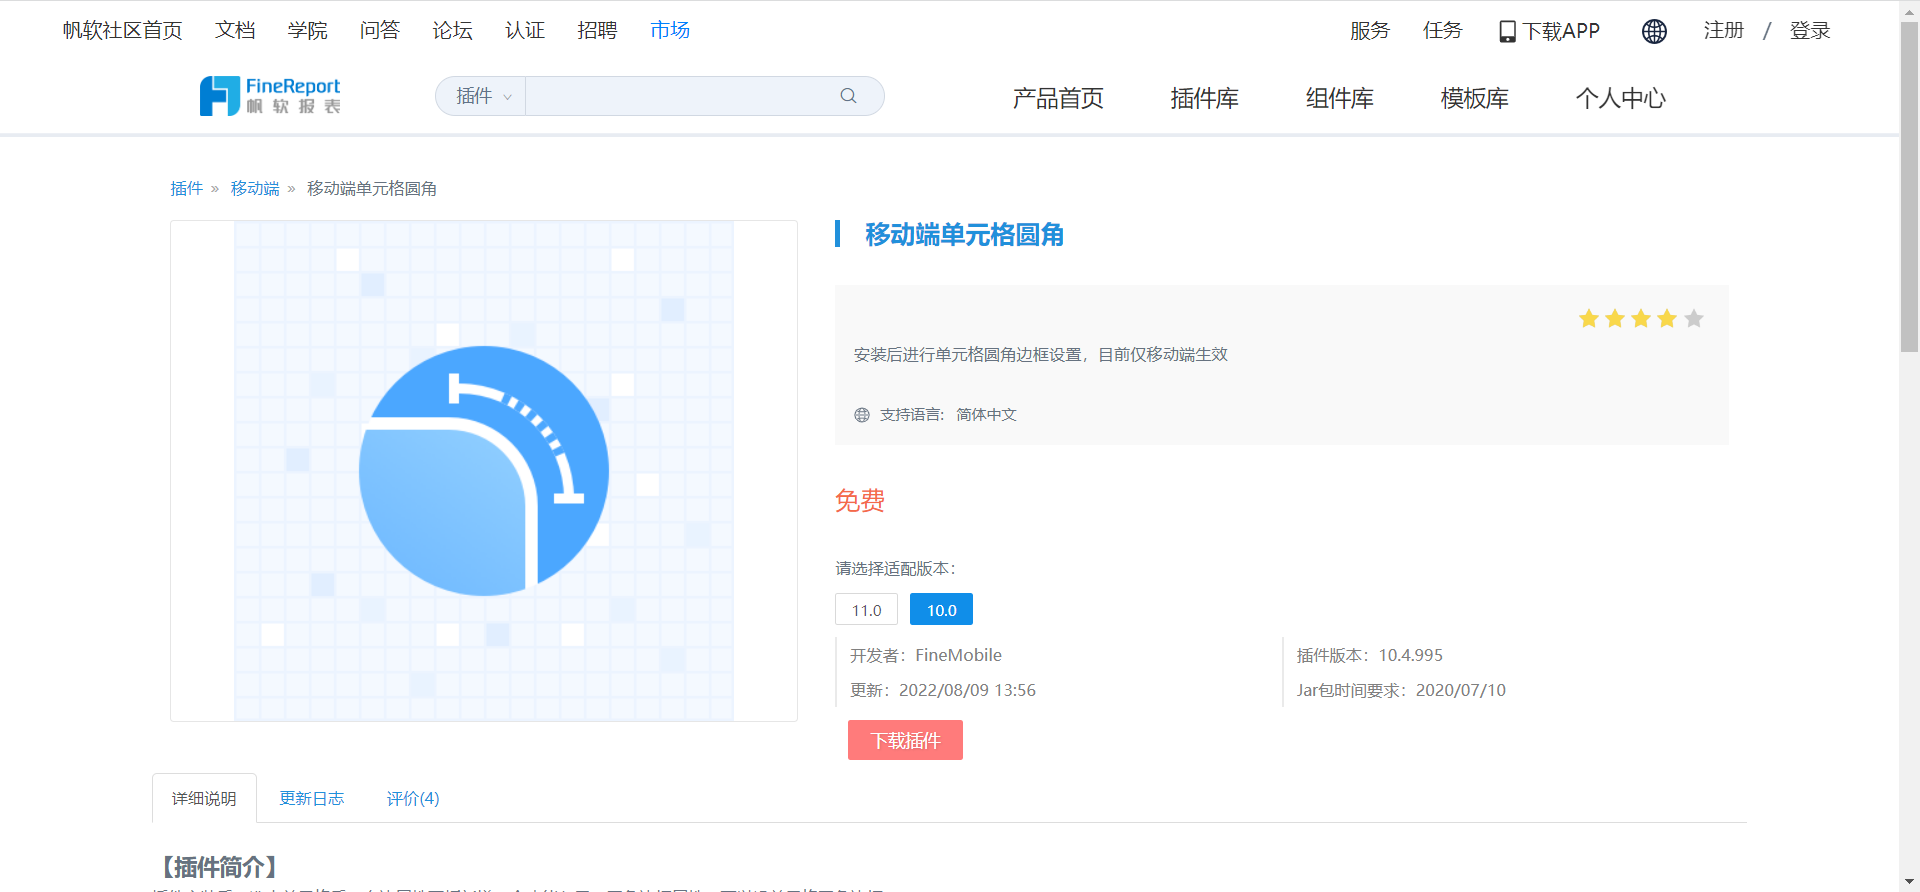The width and height of the screenshot is (1920, 892).
Task: Click the FineReport logo
Action: pyautogui.click(x=270, y=96)
